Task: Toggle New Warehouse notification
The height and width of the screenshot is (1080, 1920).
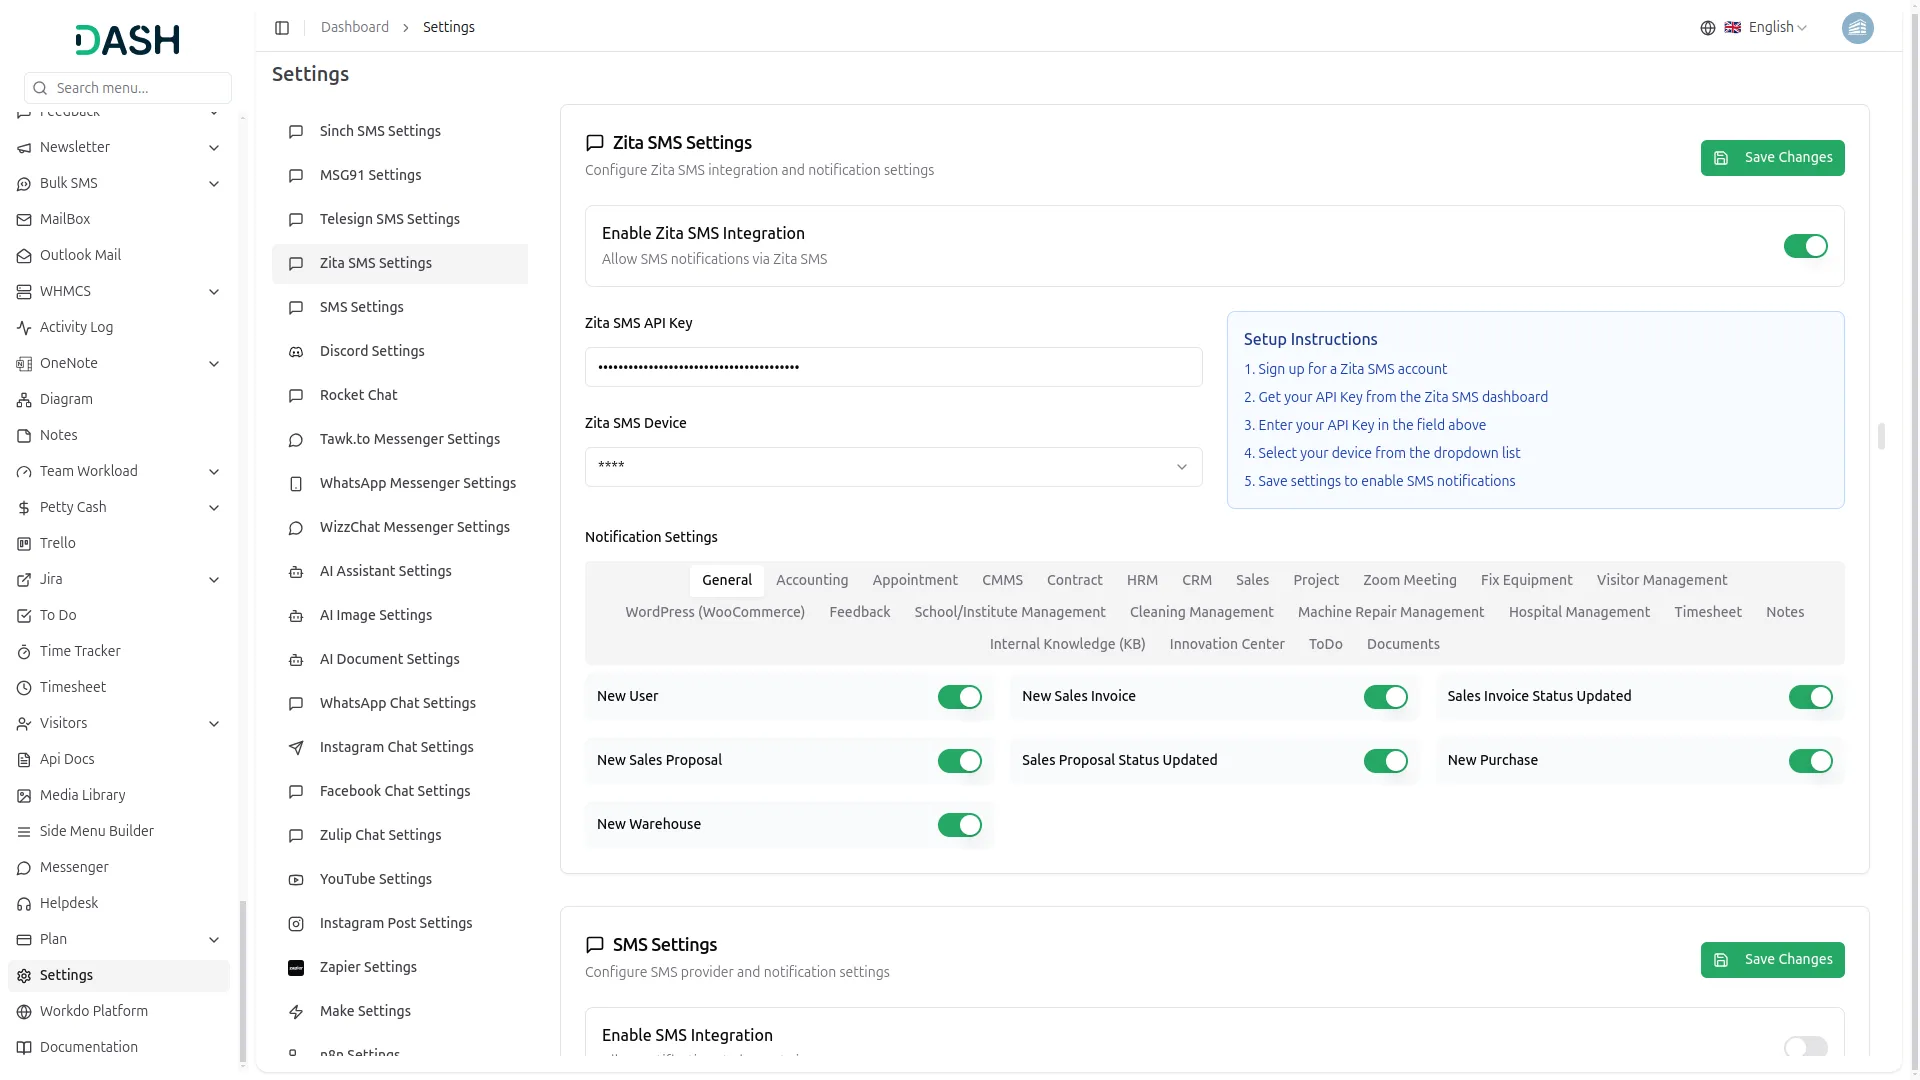Action: coord(960,825)
